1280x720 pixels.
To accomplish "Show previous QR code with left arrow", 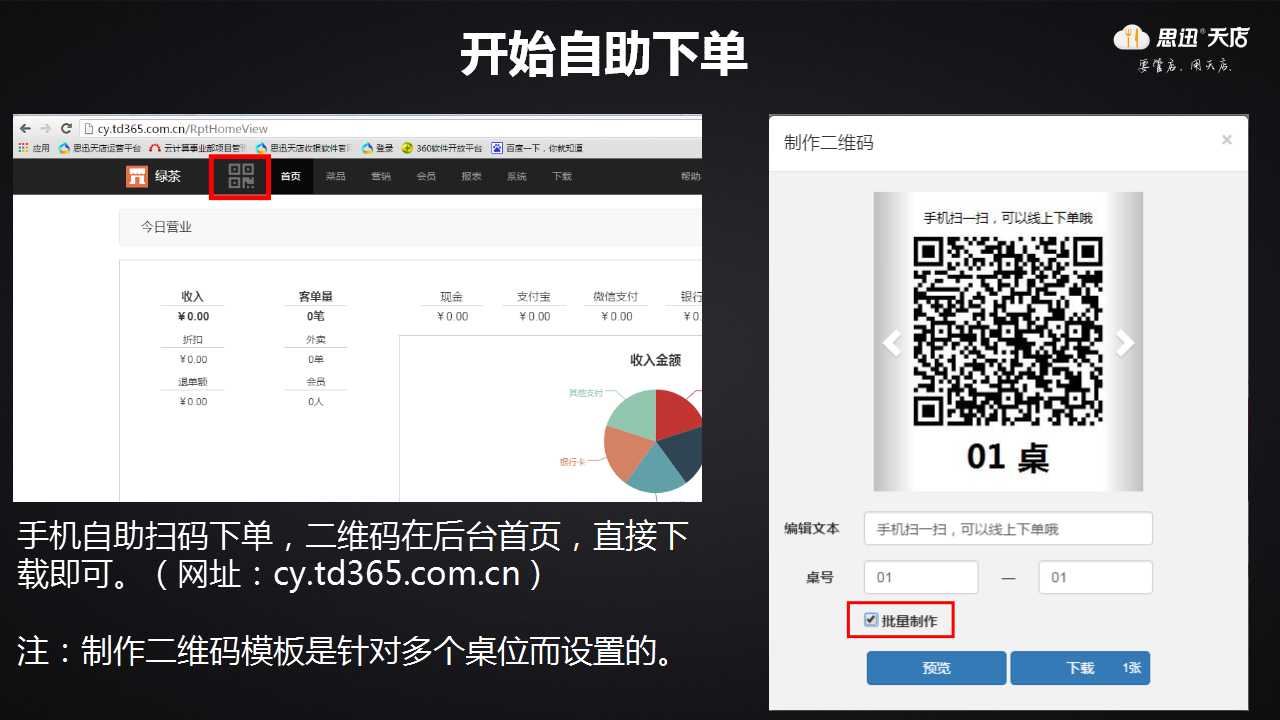I will pos(892,343).
